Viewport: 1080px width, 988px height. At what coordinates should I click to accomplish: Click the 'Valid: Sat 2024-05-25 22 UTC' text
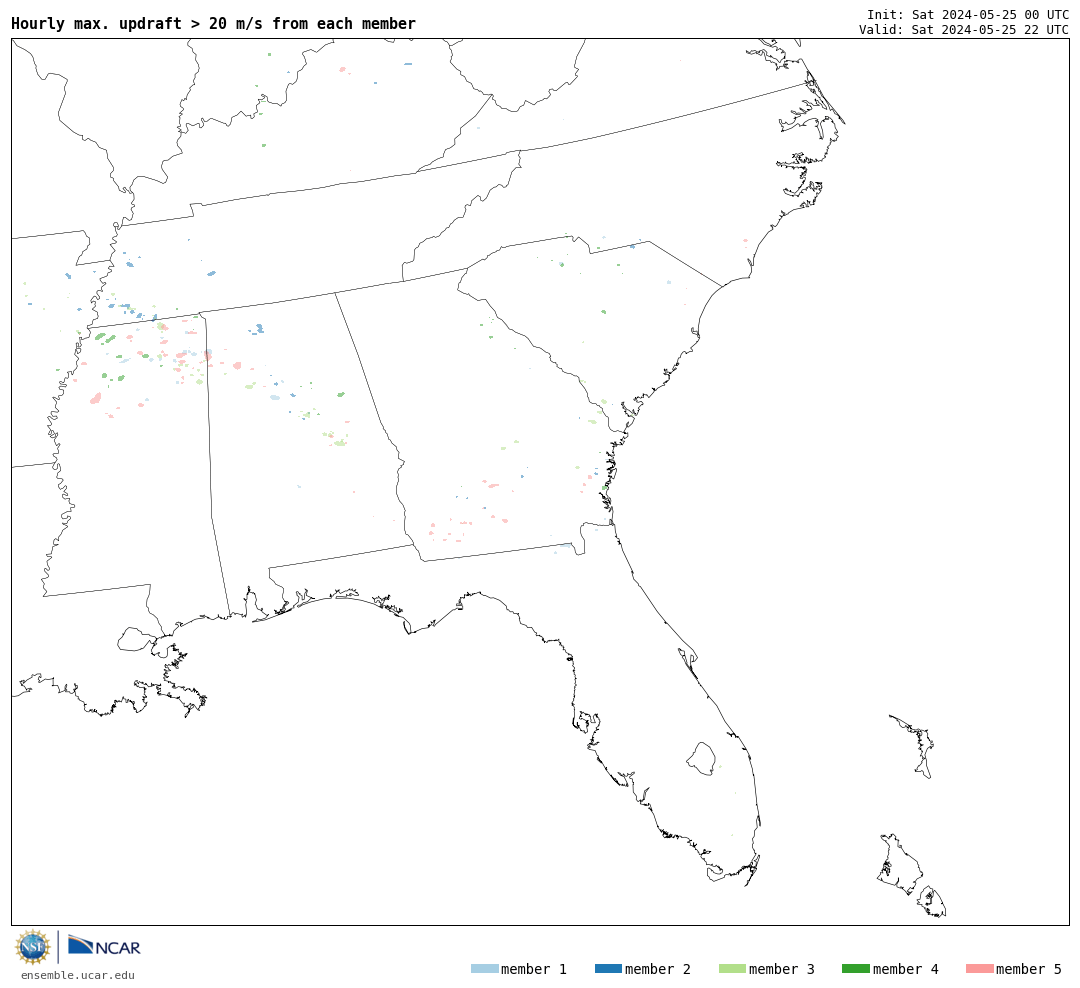click(964, 30)
